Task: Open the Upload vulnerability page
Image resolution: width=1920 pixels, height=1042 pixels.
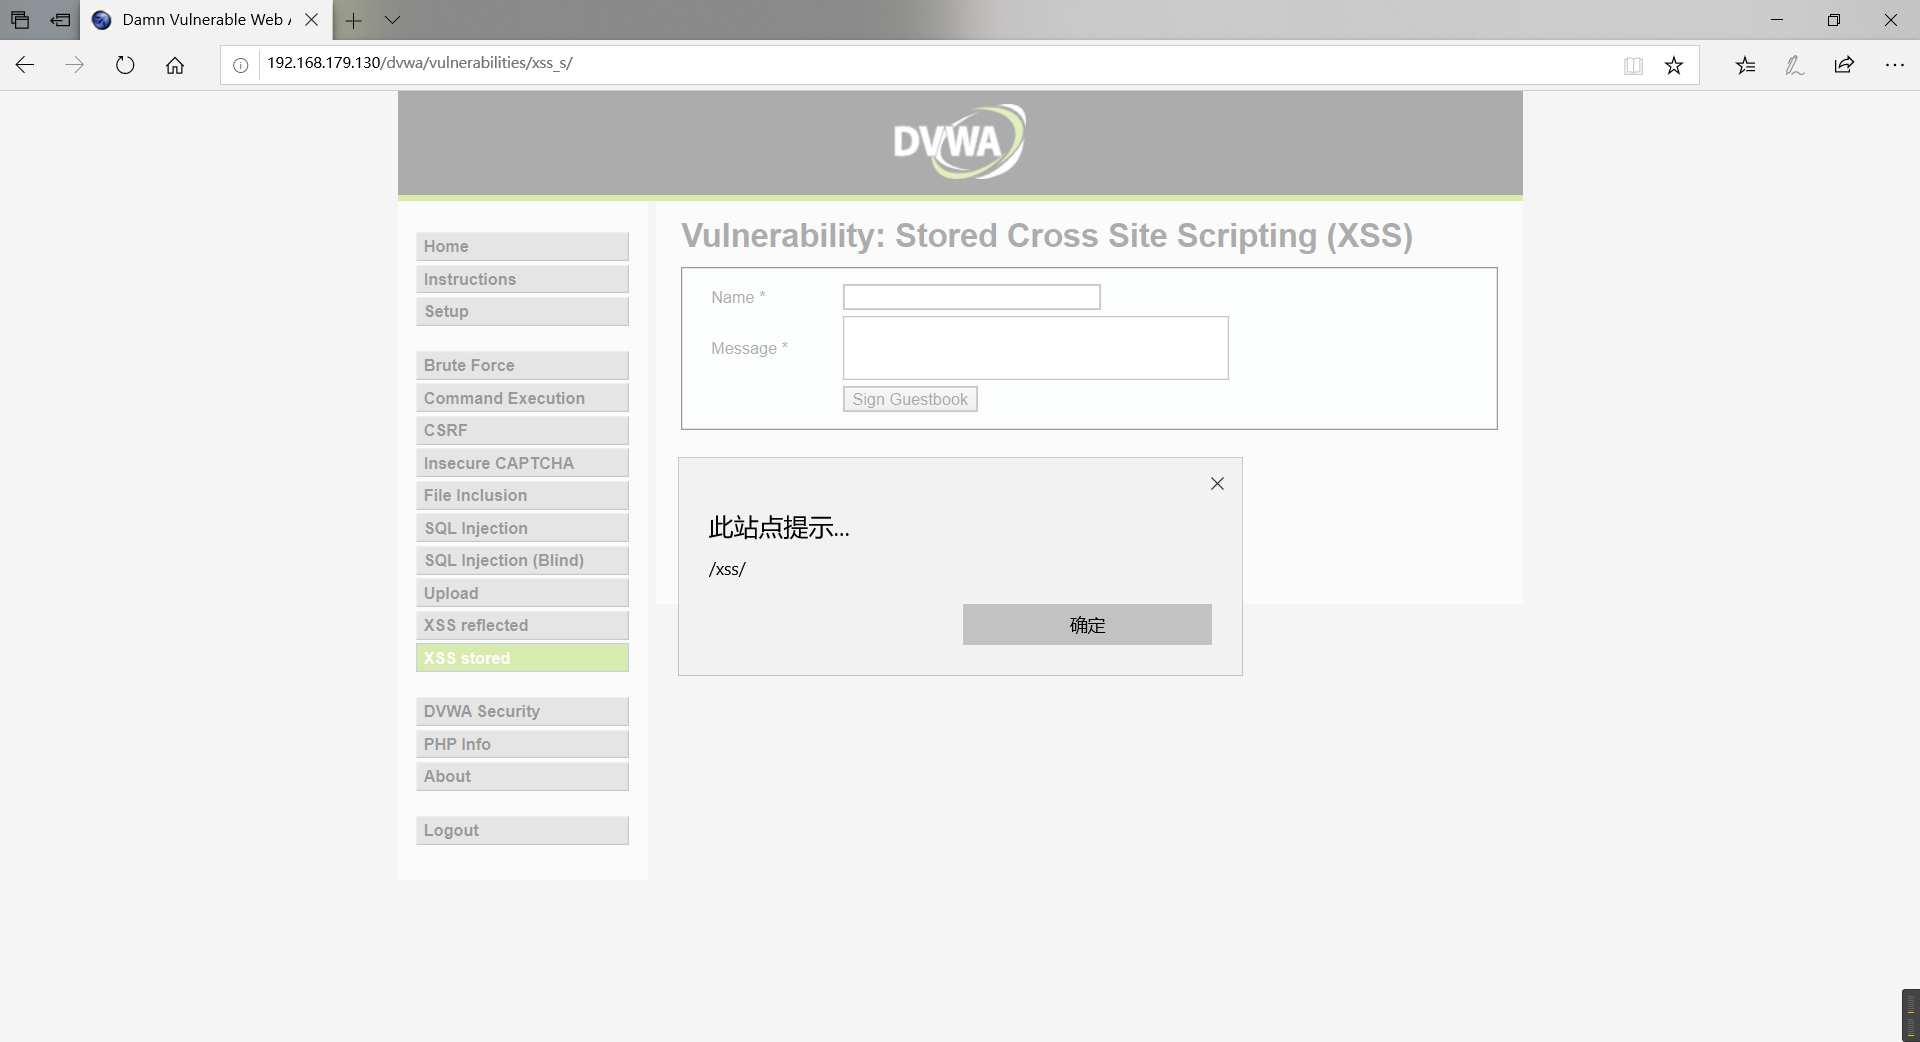Action: point(522,593)
